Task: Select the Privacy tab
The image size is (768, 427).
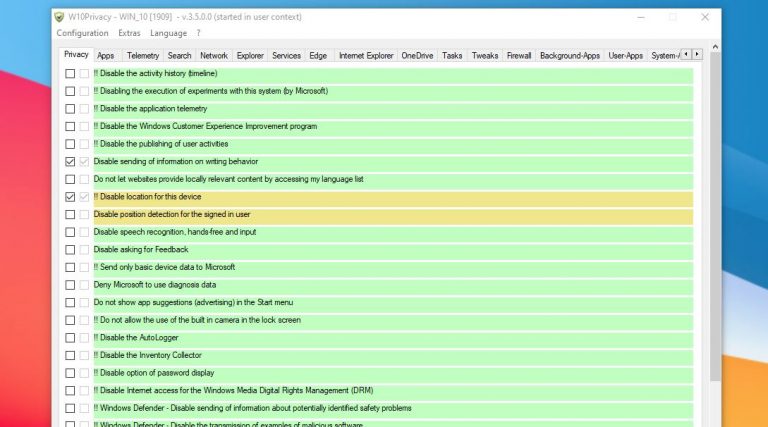Action: pos(76,54)
